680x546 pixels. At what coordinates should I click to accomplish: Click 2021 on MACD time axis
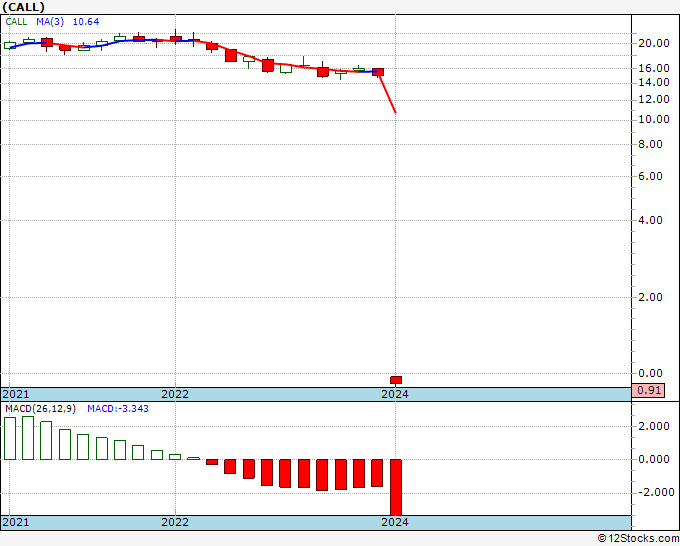[16, 522]
